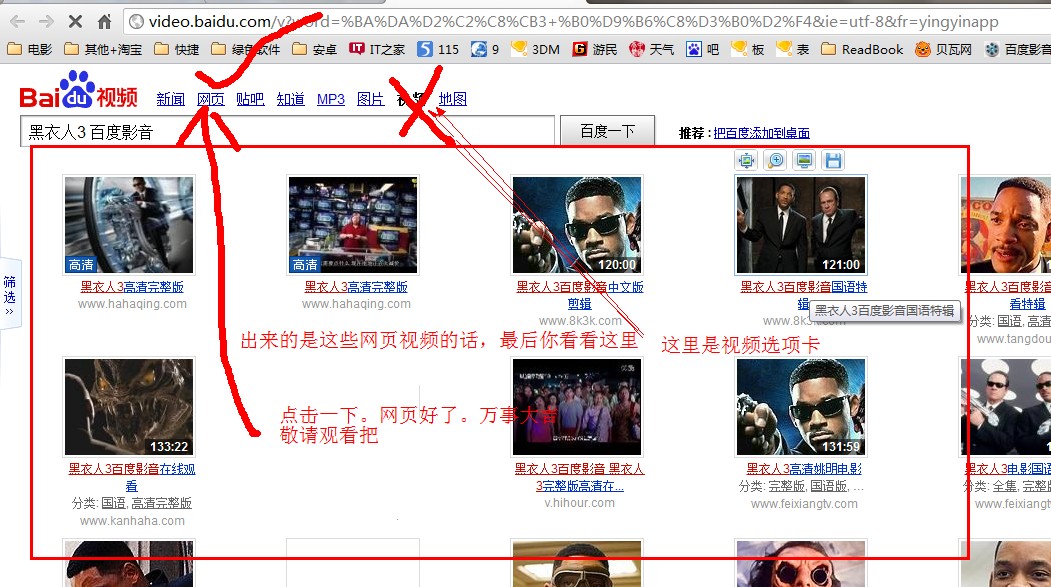Image resolution: width=1051 pixels, height=587 pixels.
Task: Switch to the 地图 tab
Action: click(452, 99)
